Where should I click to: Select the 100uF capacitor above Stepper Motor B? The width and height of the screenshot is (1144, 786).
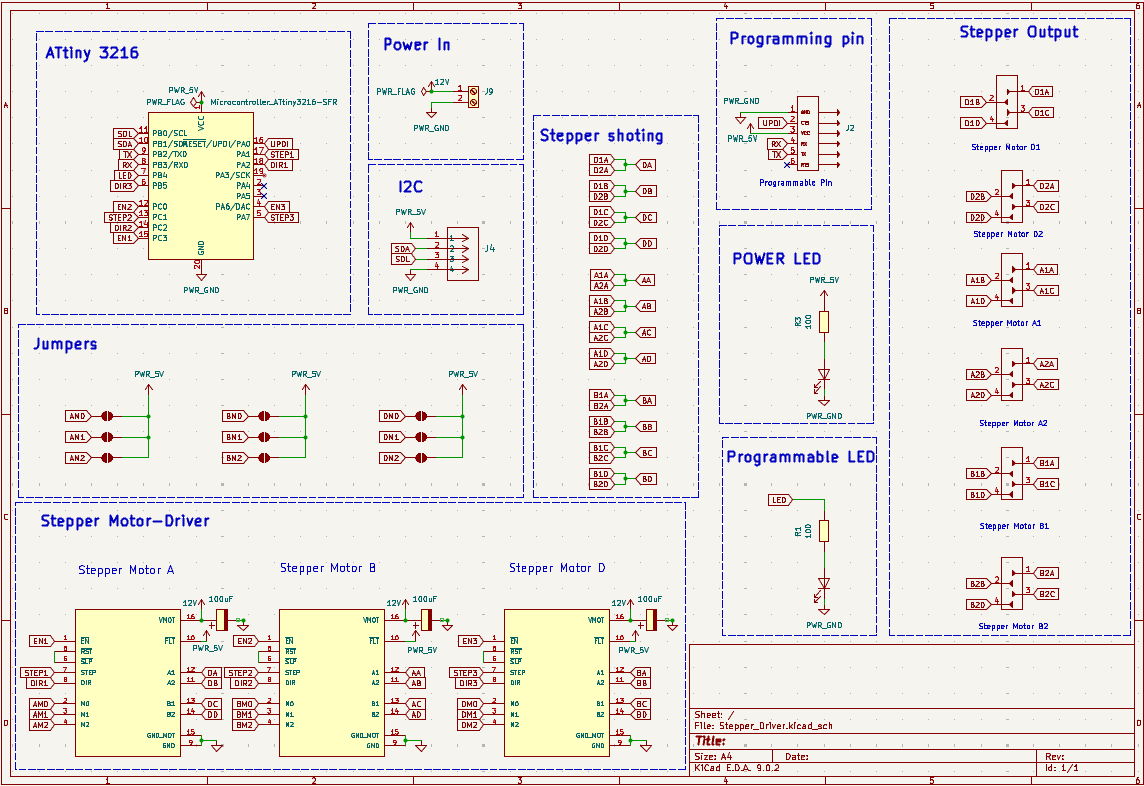(427, 620)
